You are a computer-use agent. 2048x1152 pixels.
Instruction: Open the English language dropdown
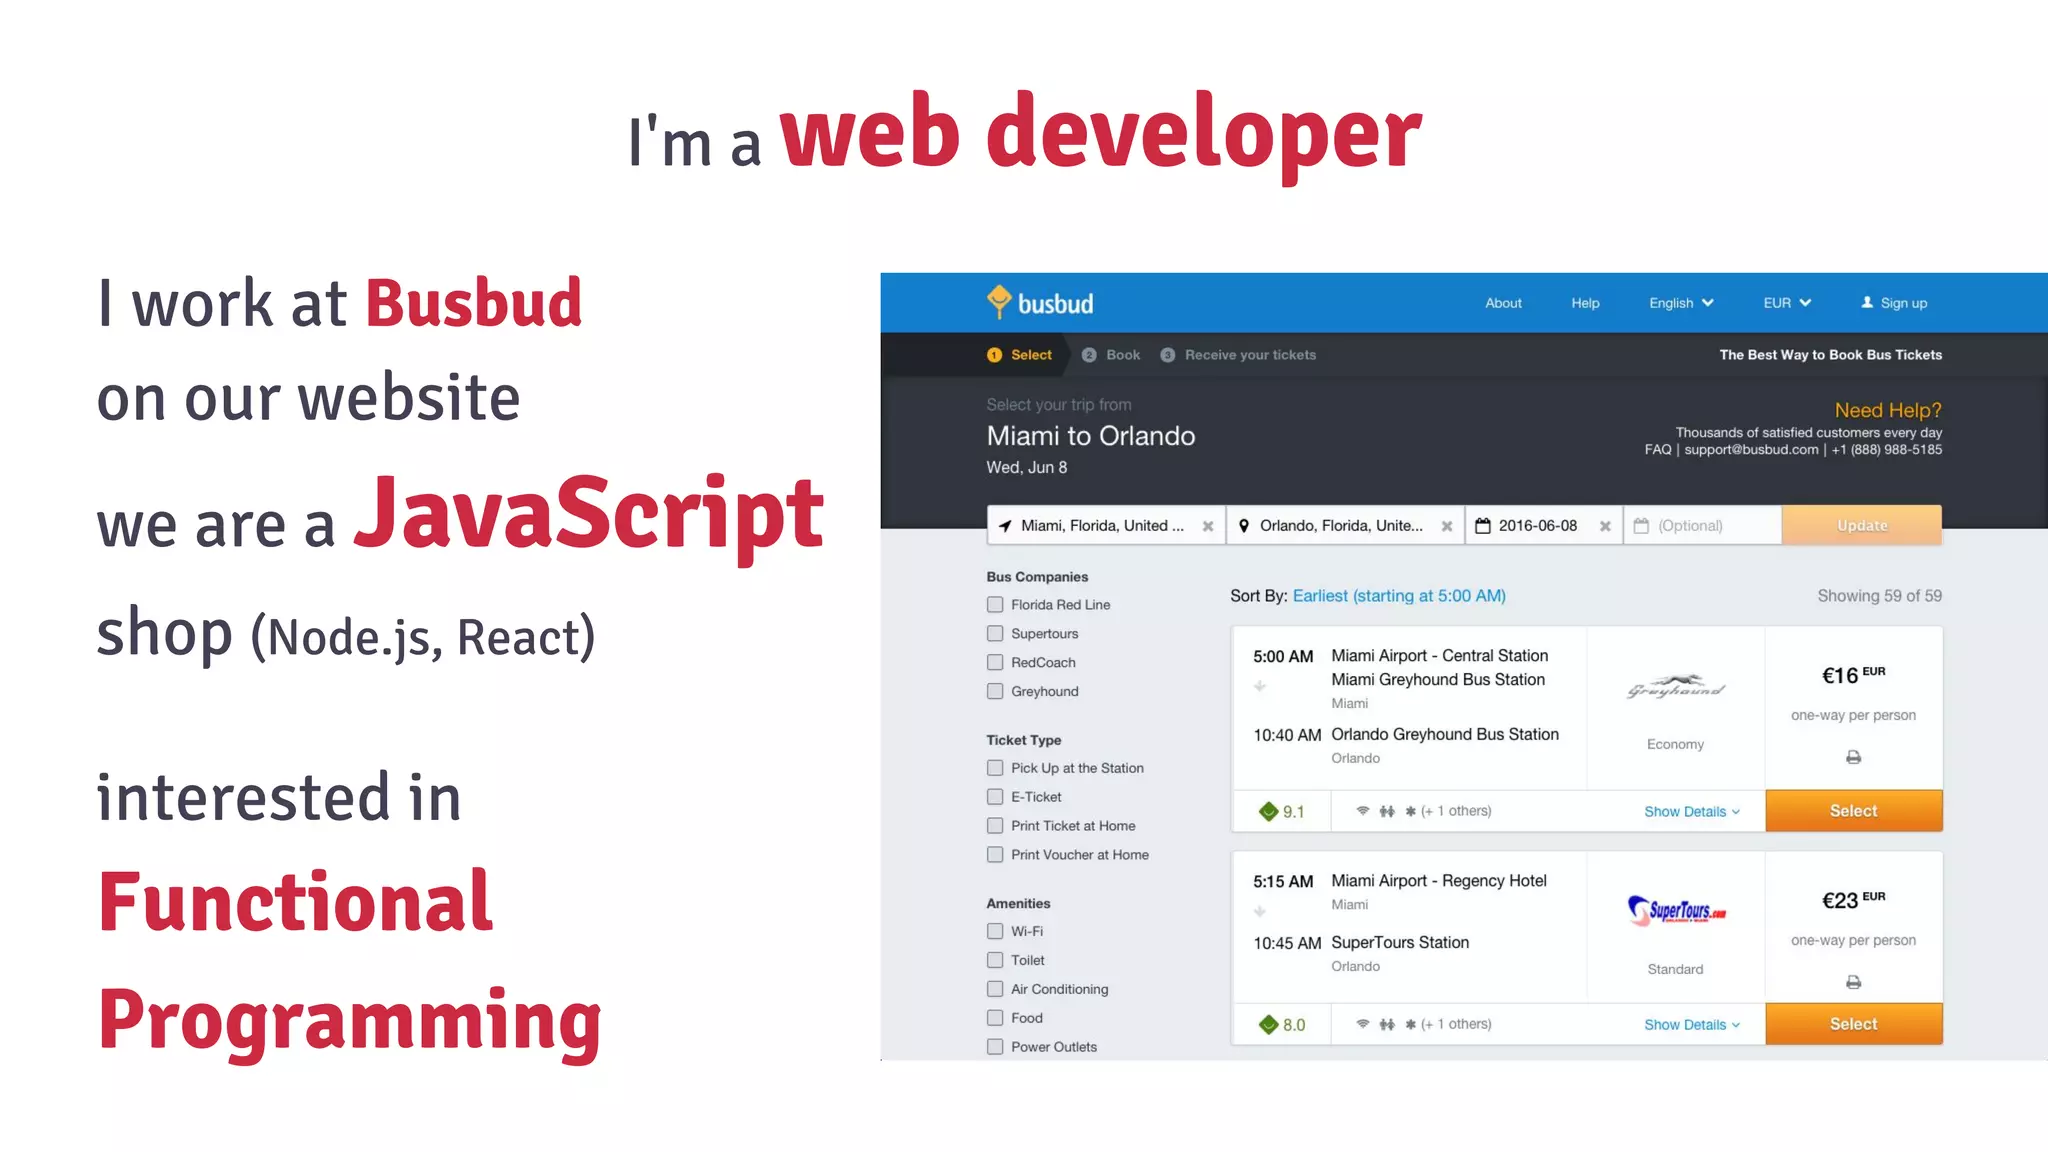(x=1681, y=303)
